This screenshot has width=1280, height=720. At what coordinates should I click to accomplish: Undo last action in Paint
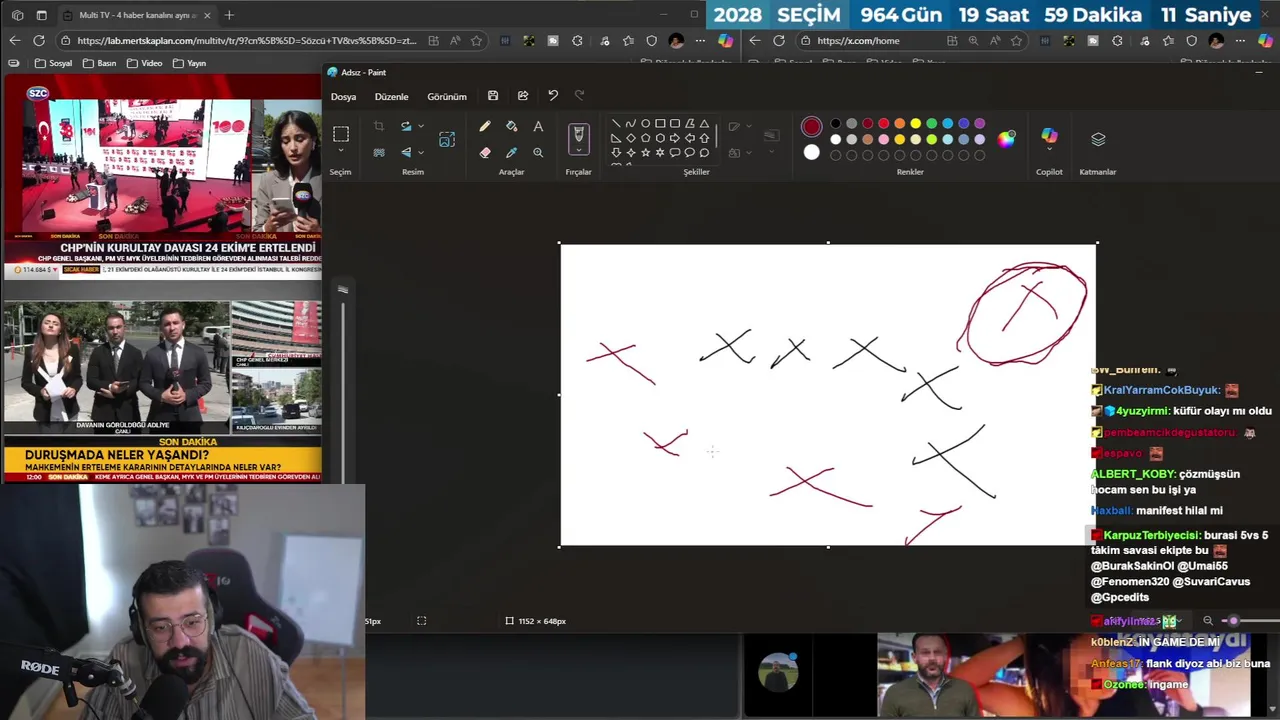[553, 96]
